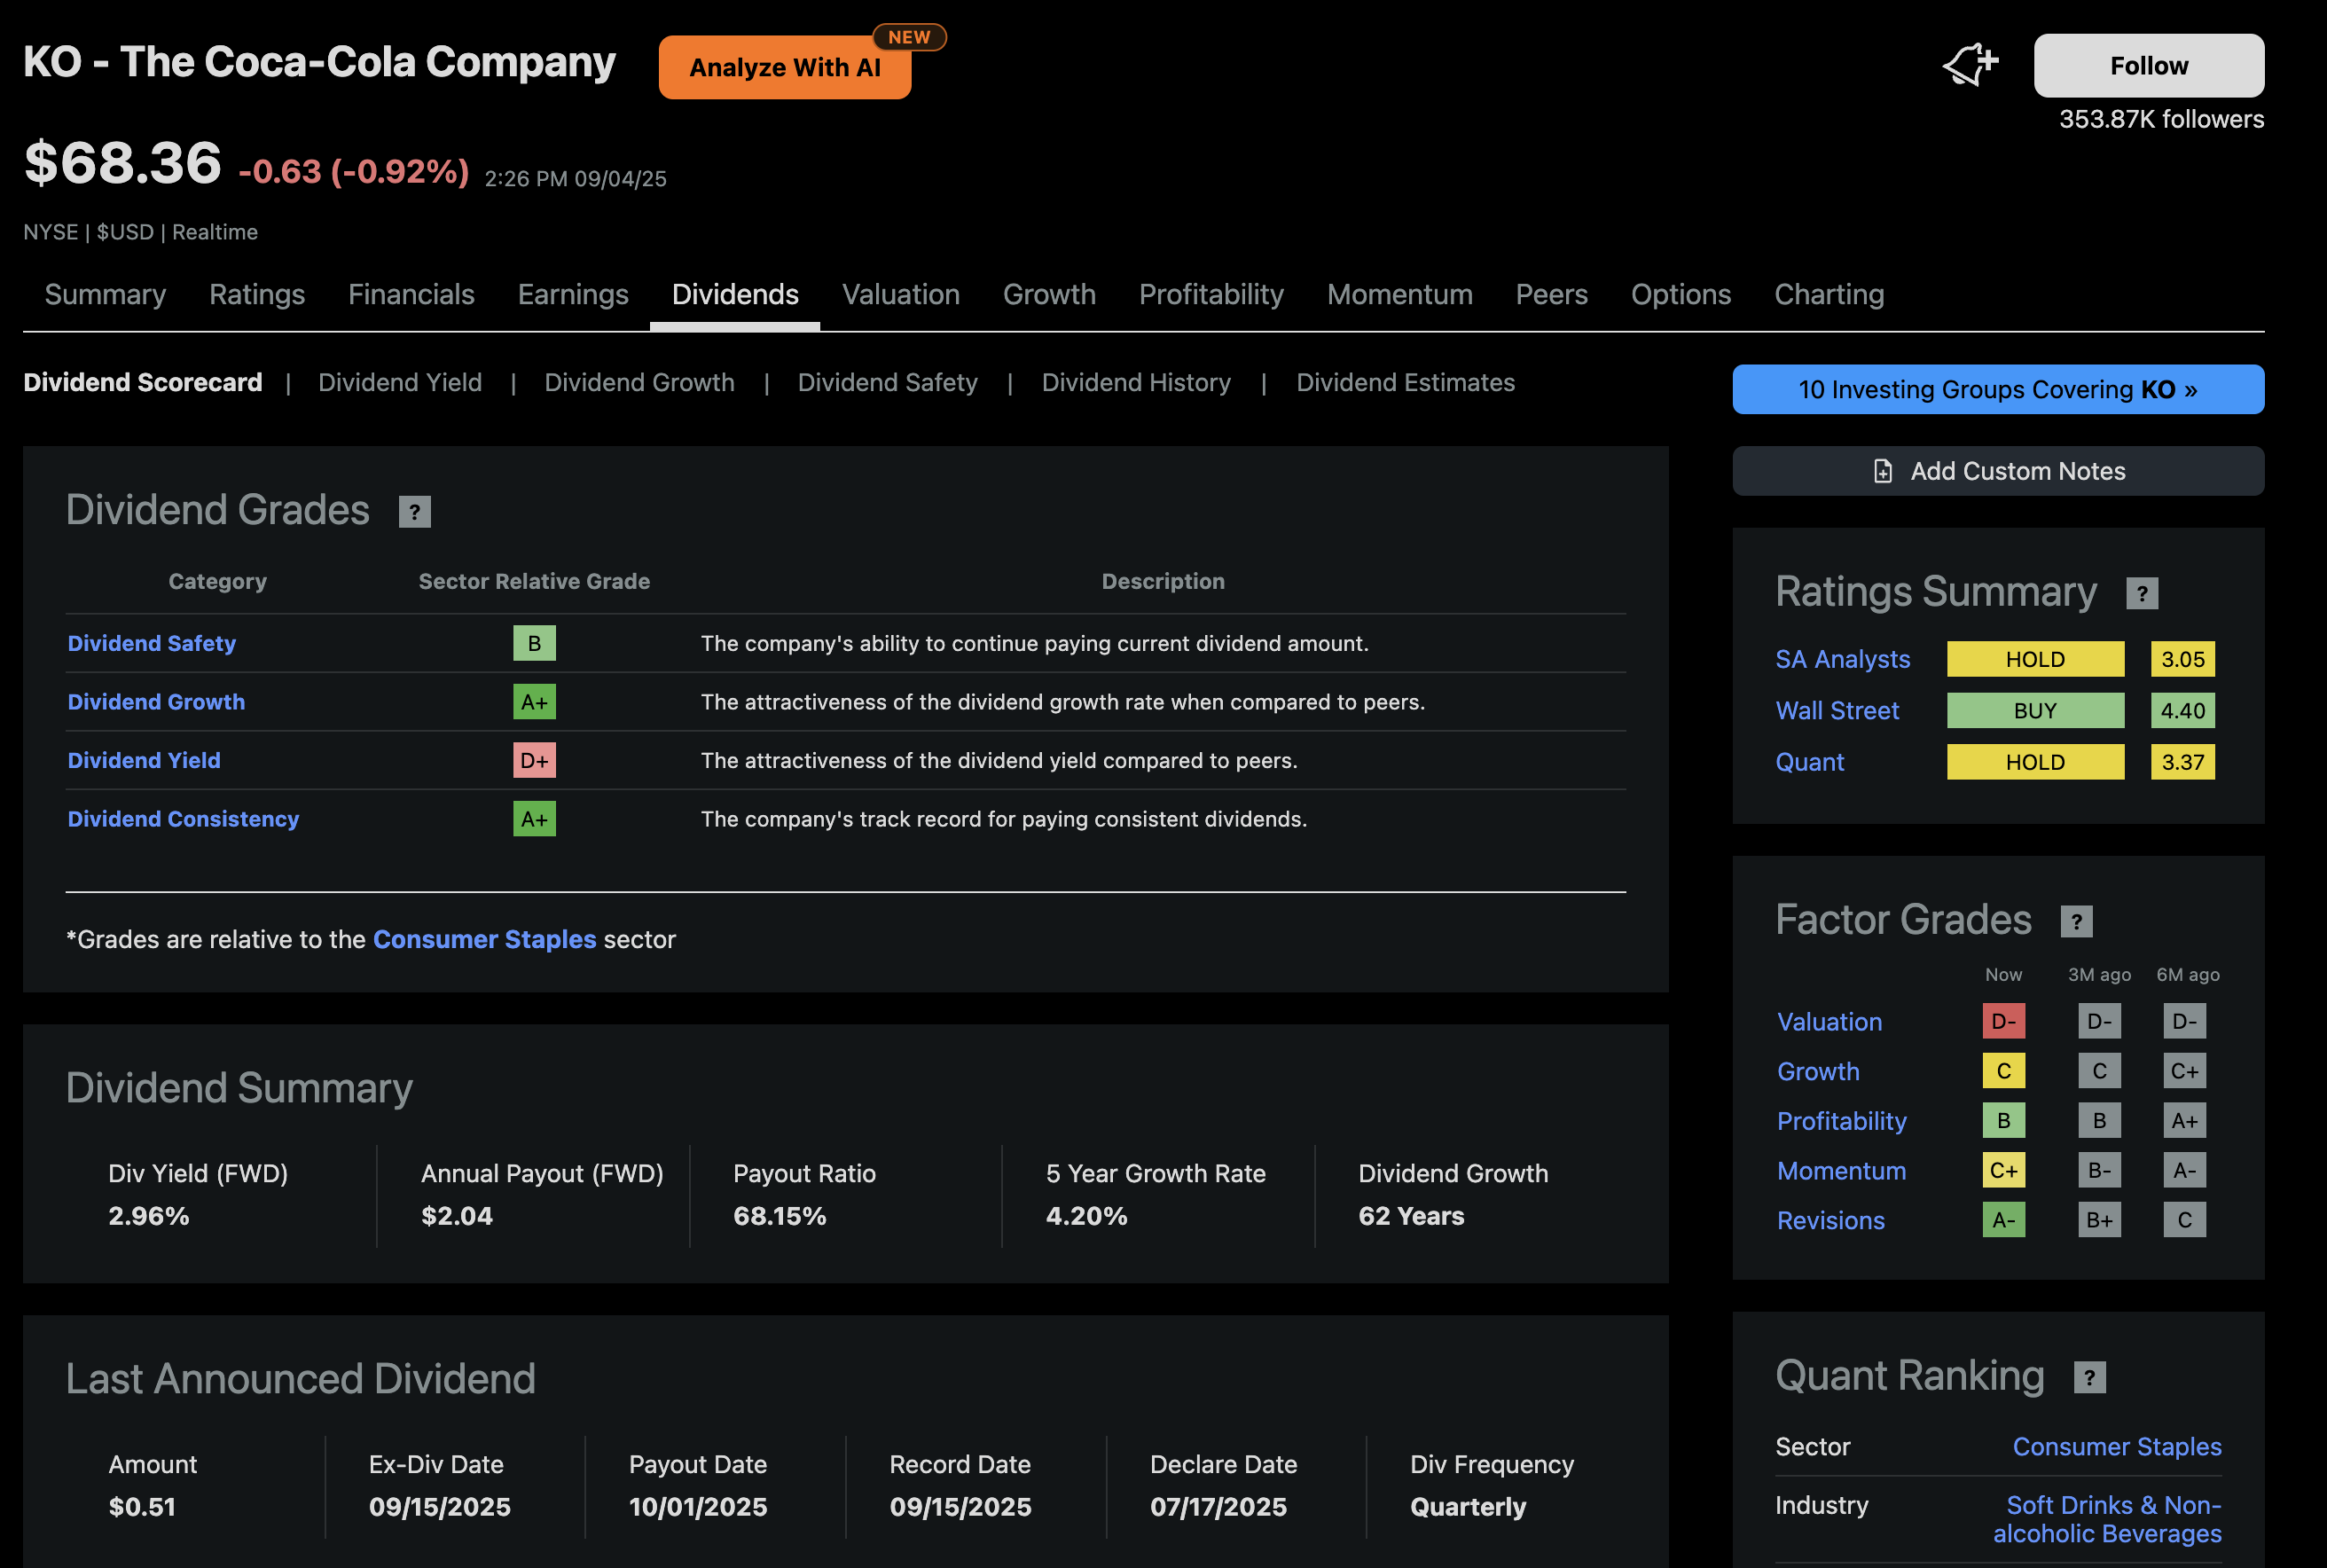Switch to the Valuation tab

900,295
